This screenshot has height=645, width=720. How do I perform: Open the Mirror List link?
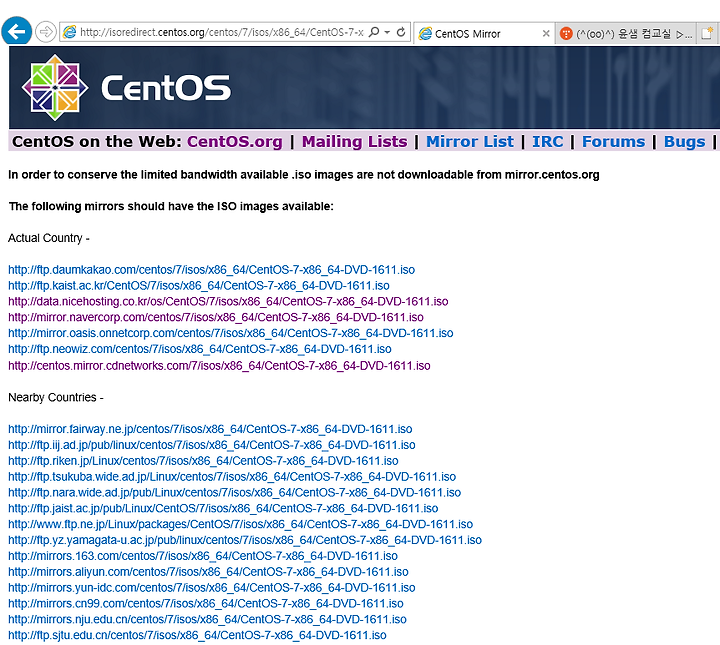coord(470,141)
